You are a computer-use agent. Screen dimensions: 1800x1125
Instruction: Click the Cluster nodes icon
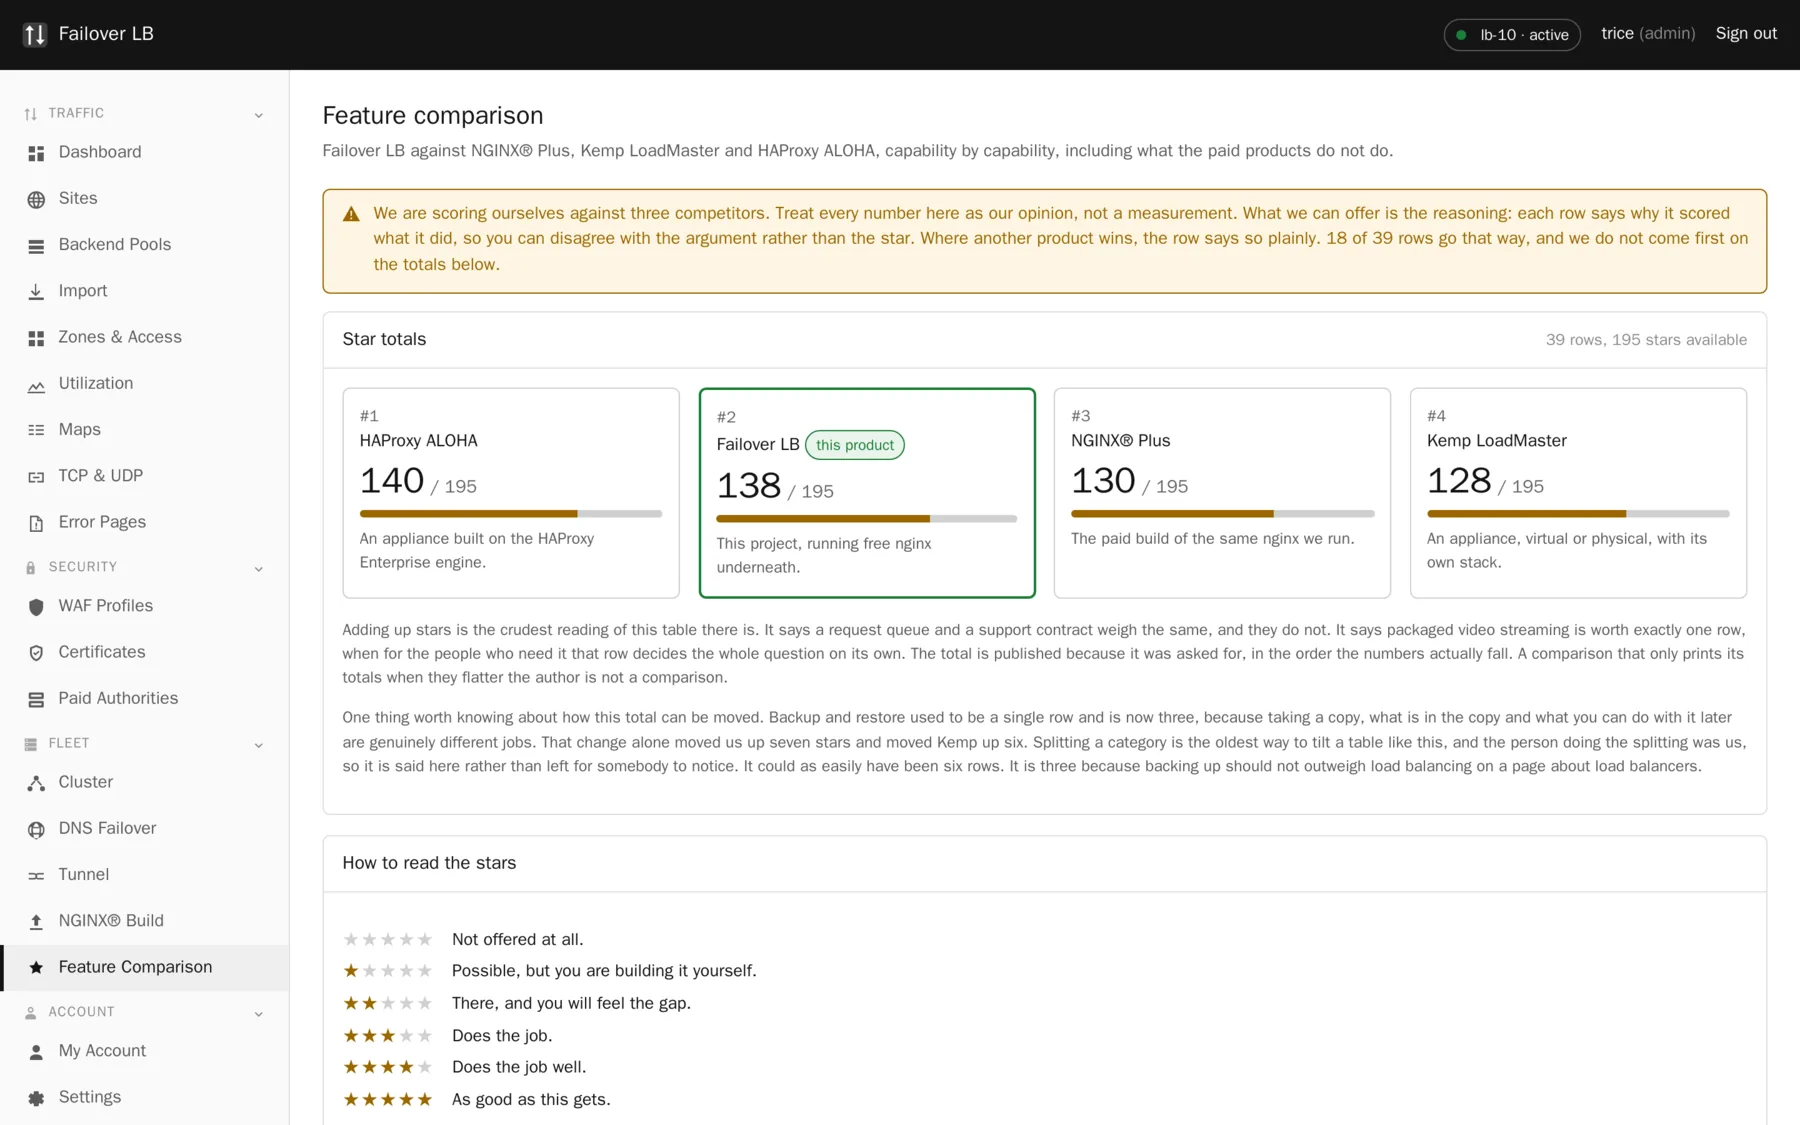(x=36, y=783)
